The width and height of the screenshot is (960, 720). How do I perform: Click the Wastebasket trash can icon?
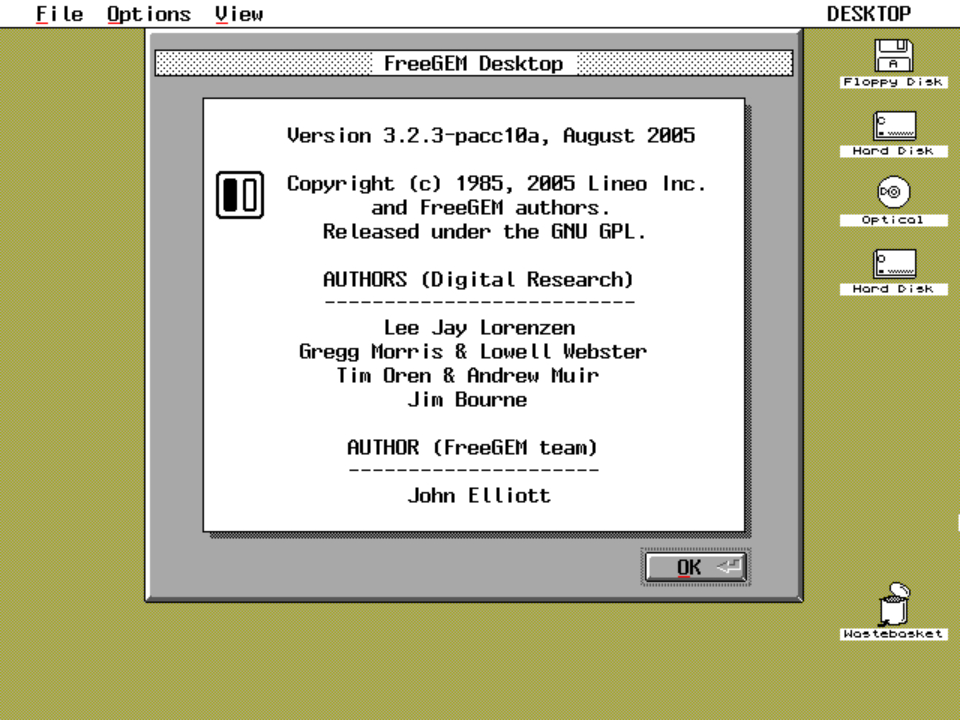[x=893, y=605]
